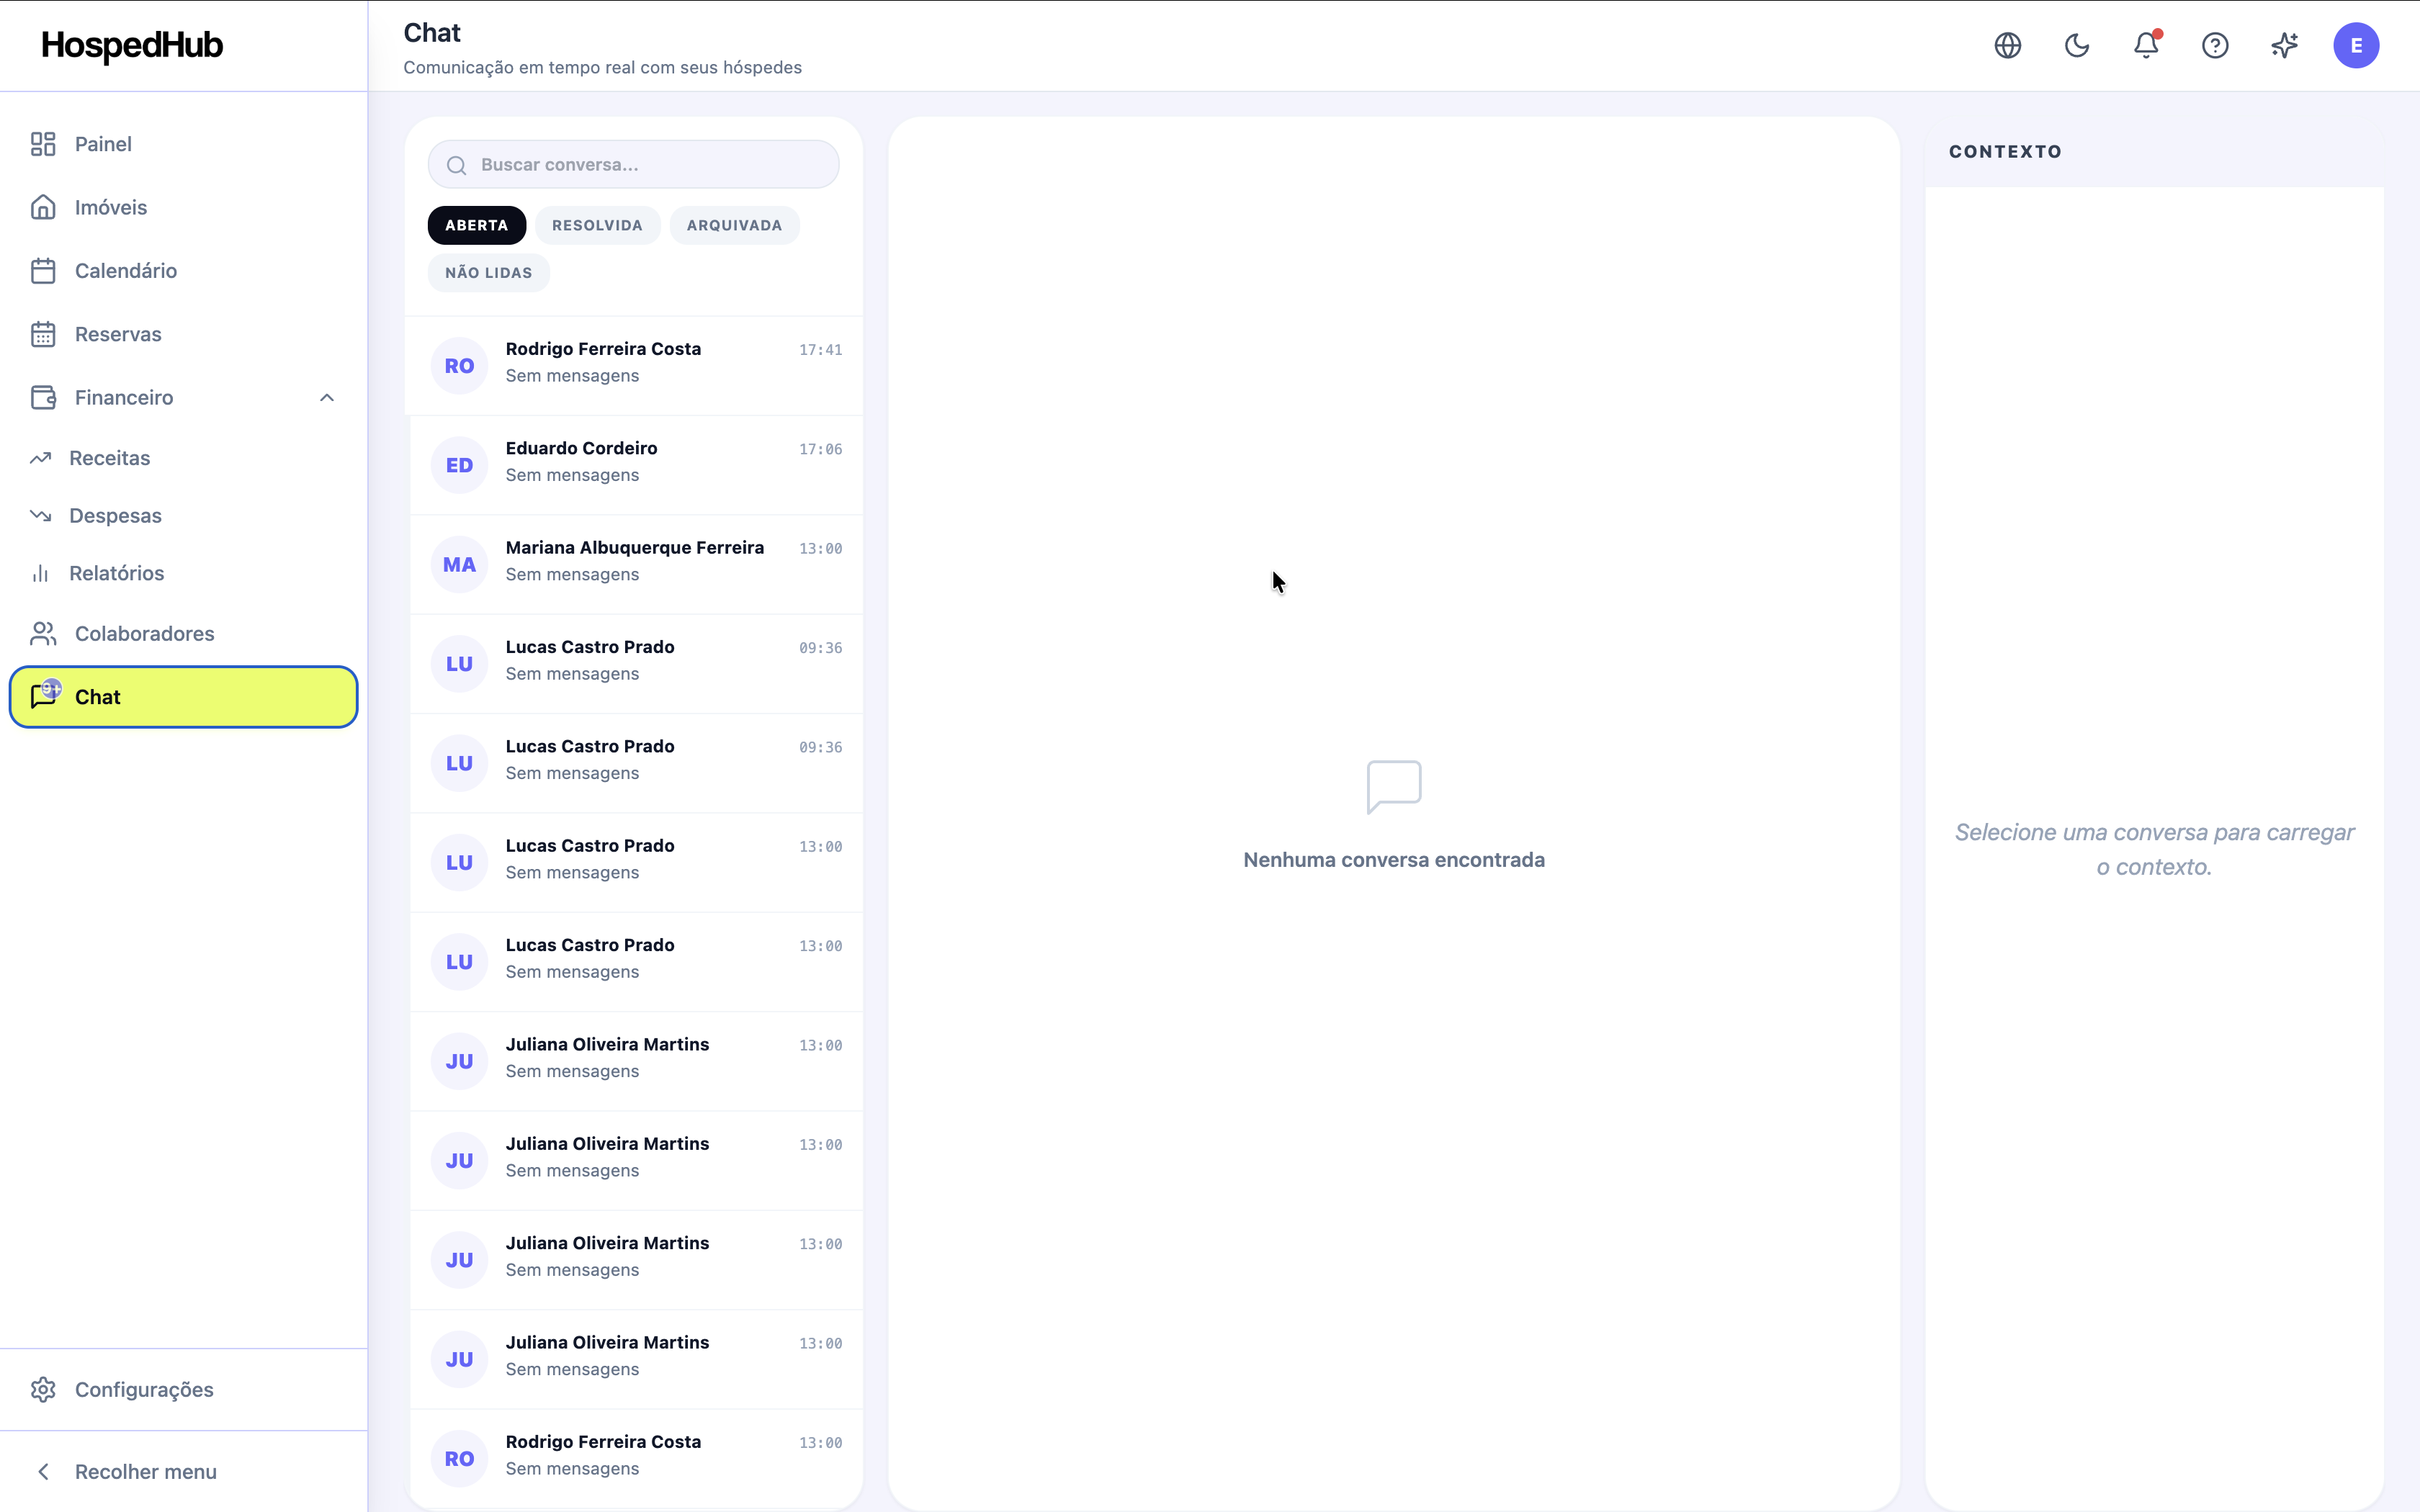Viewport: 2420px width, 1512px height.
Task: Click Recolher menu label
Action: [146, 1471]
